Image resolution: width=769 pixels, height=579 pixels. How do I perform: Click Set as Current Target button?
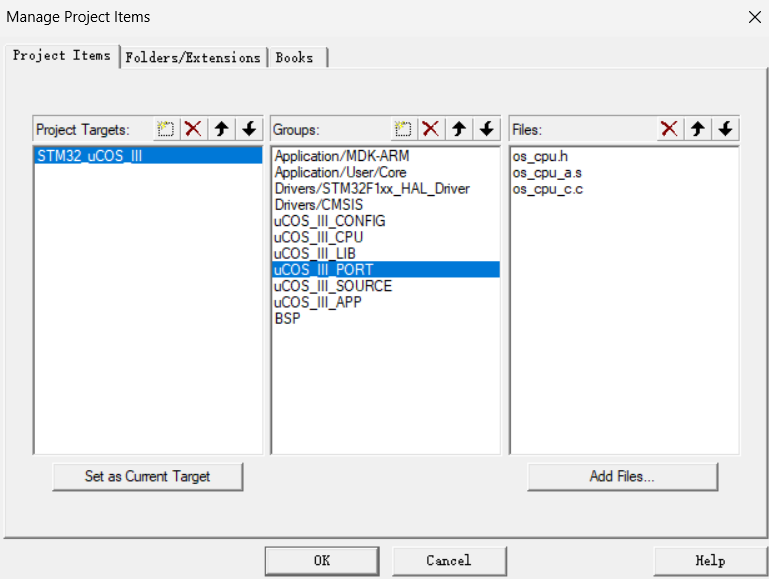[x=148, y=477]
